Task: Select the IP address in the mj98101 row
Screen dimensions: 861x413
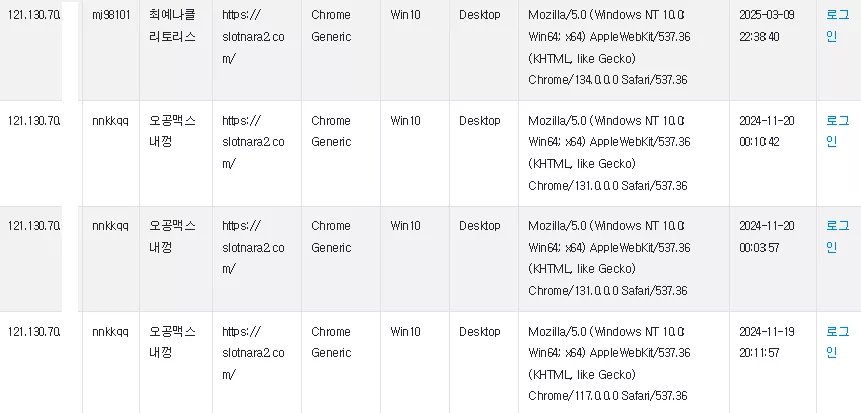Action: click(x=33, y=15)
